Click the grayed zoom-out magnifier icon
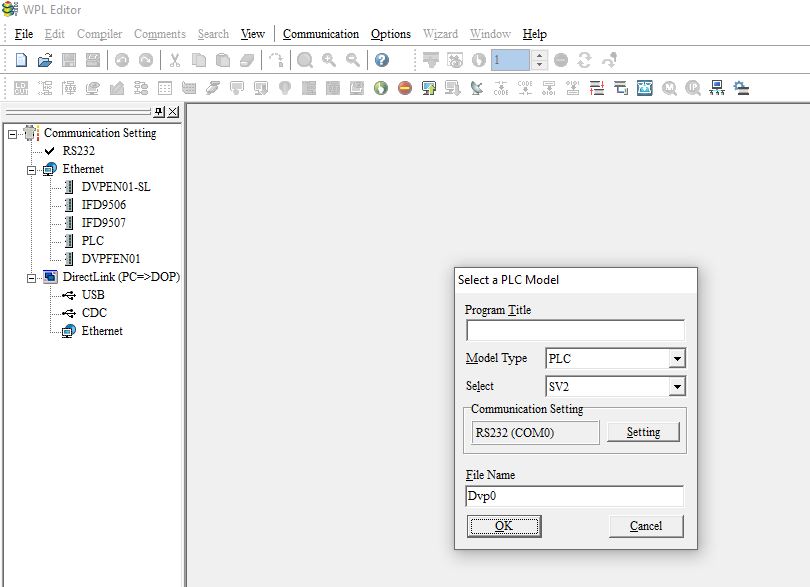 point(353,60)
